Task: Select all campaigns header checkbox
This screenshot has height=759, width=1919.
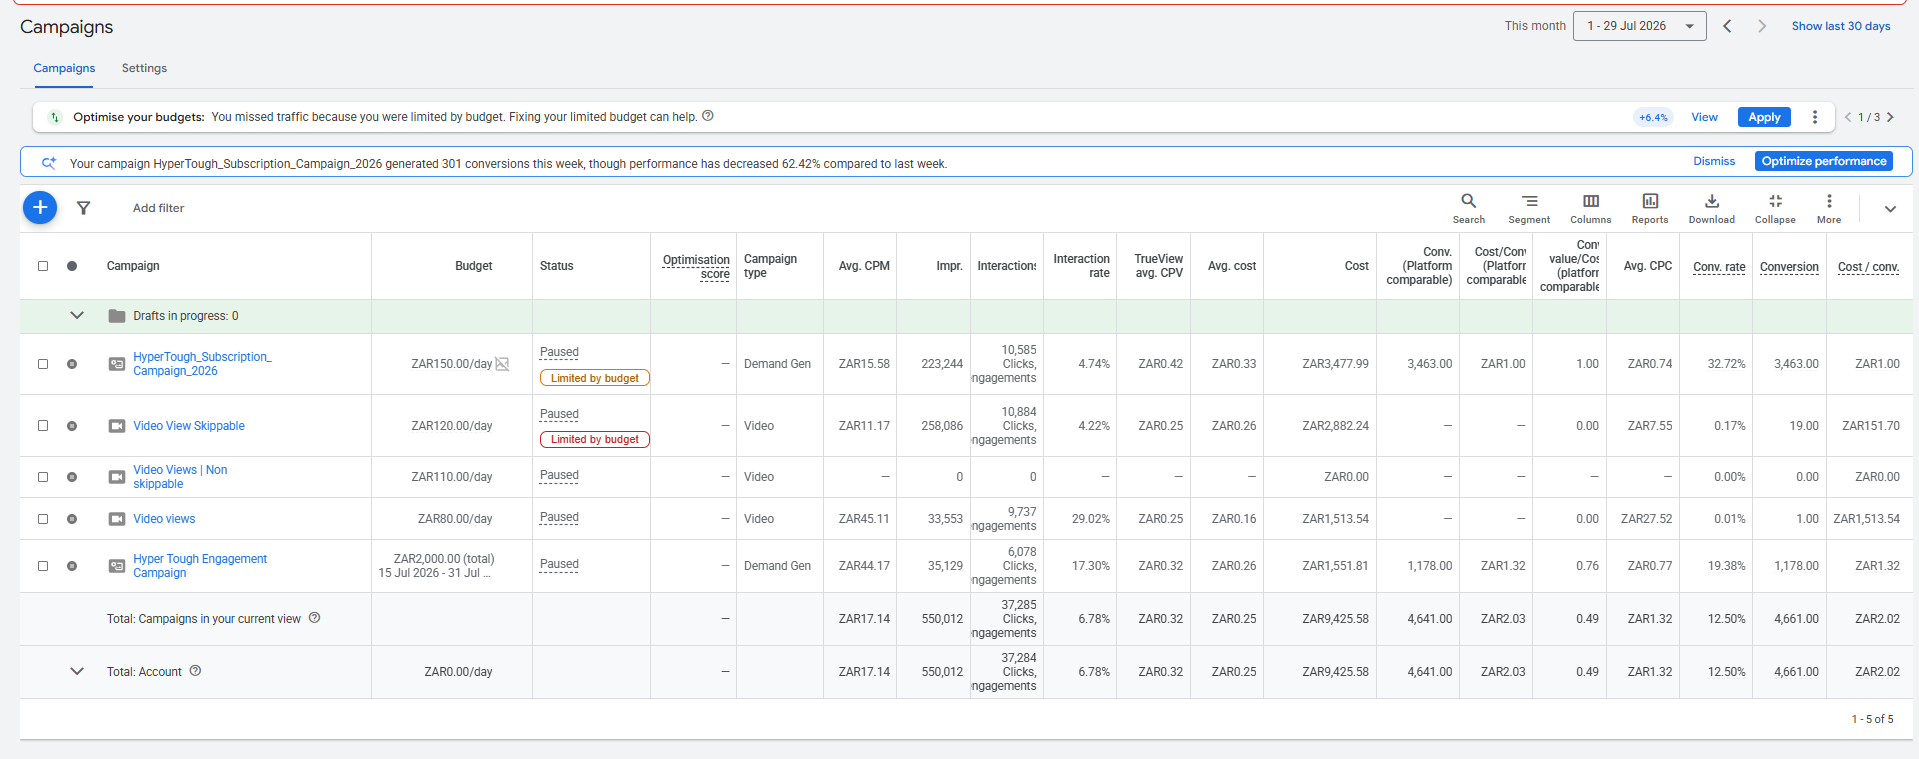Action: (43, 266)
